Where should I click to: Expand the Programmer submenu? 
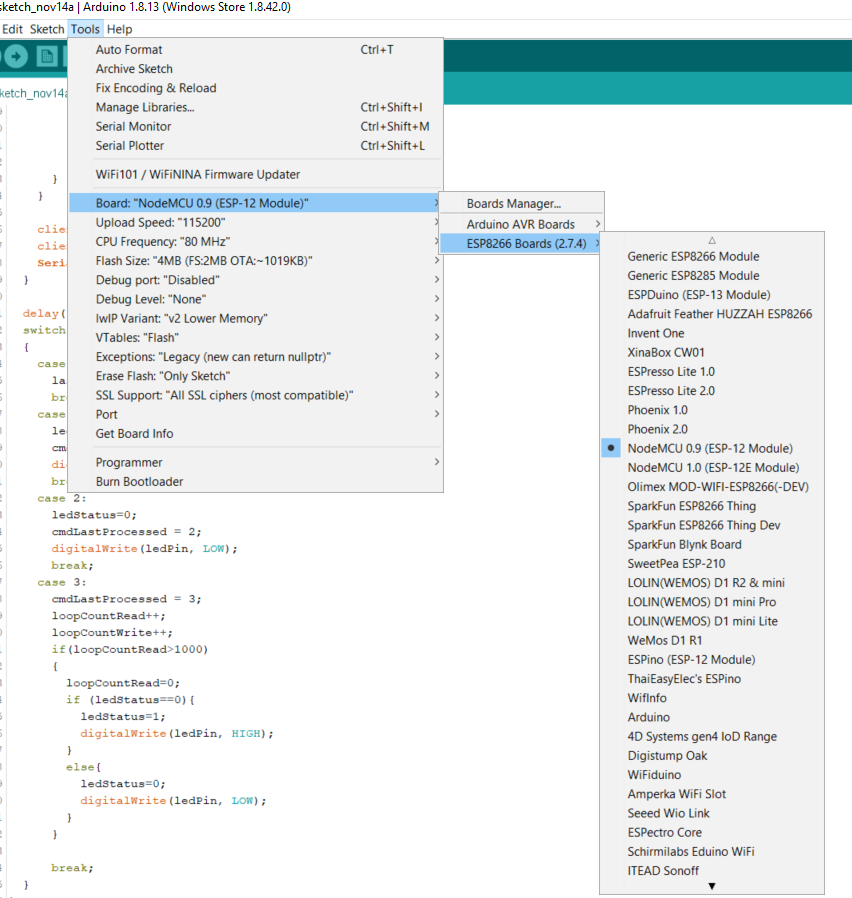click(256, 462)
